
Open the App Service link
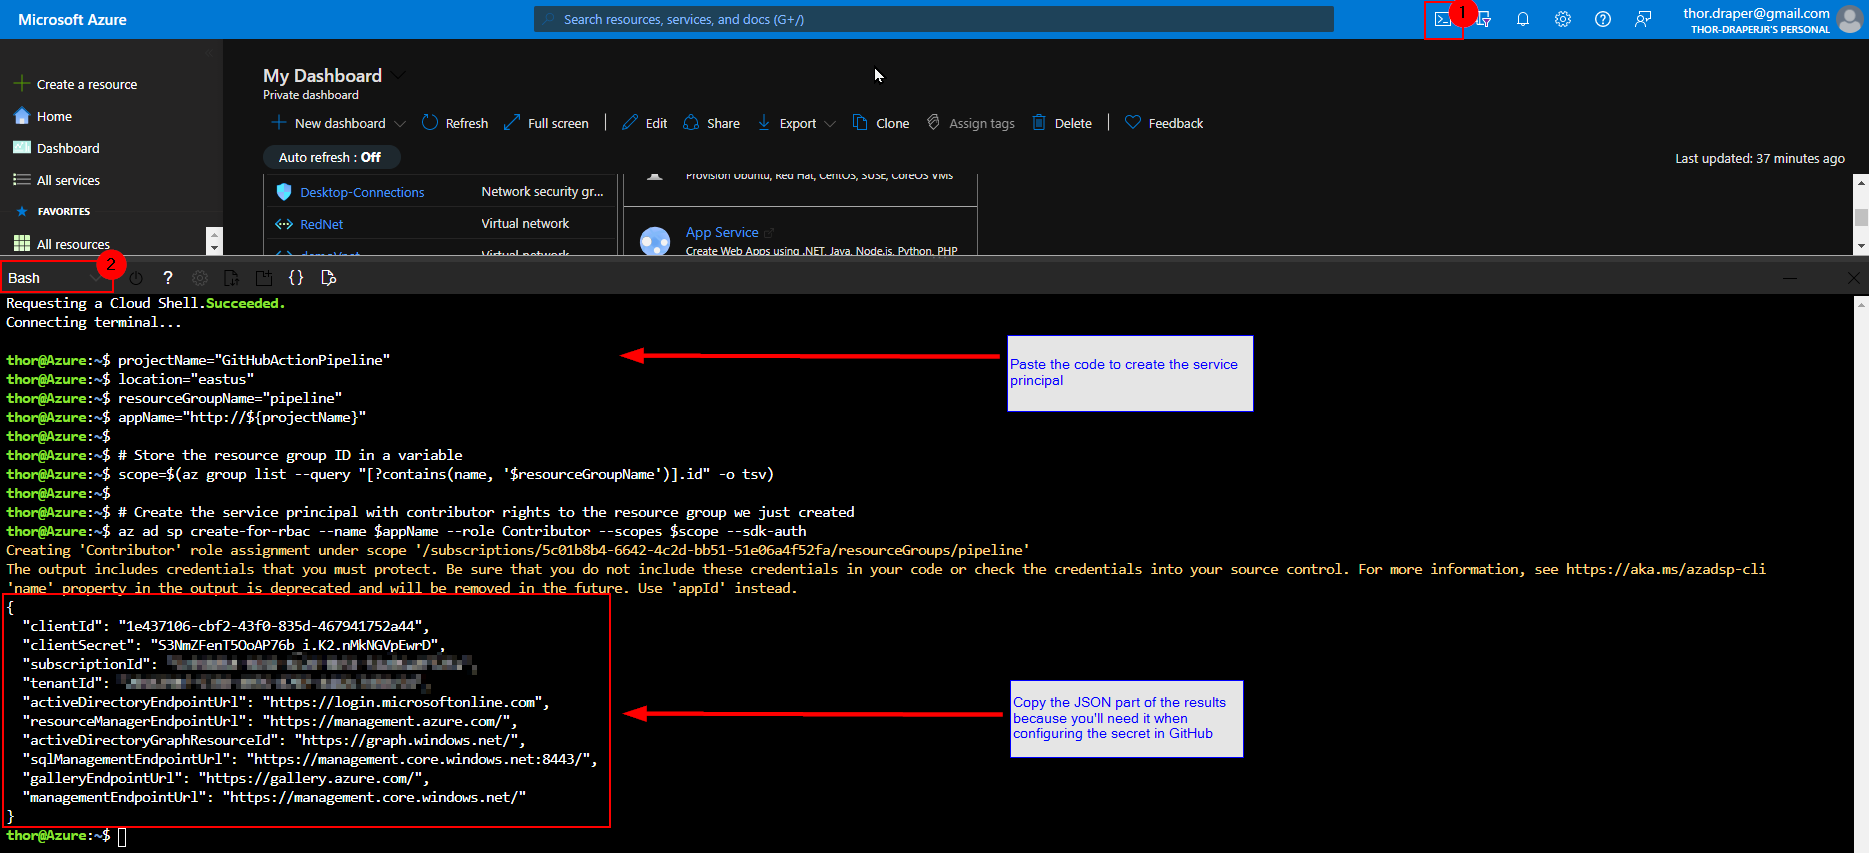[722, 232]
